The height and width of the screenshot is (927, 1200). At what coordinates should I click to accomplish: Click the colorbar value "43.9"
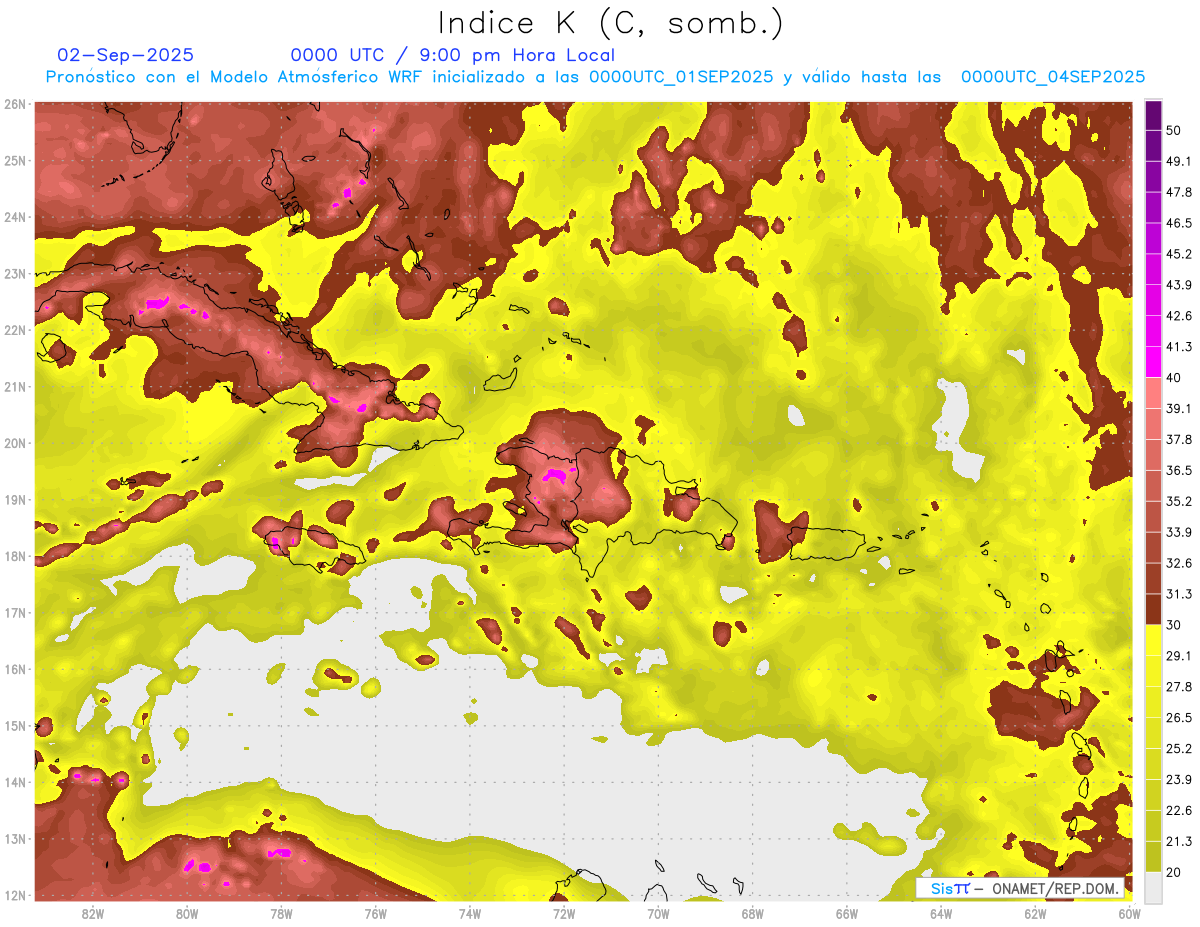[1177, 285]
